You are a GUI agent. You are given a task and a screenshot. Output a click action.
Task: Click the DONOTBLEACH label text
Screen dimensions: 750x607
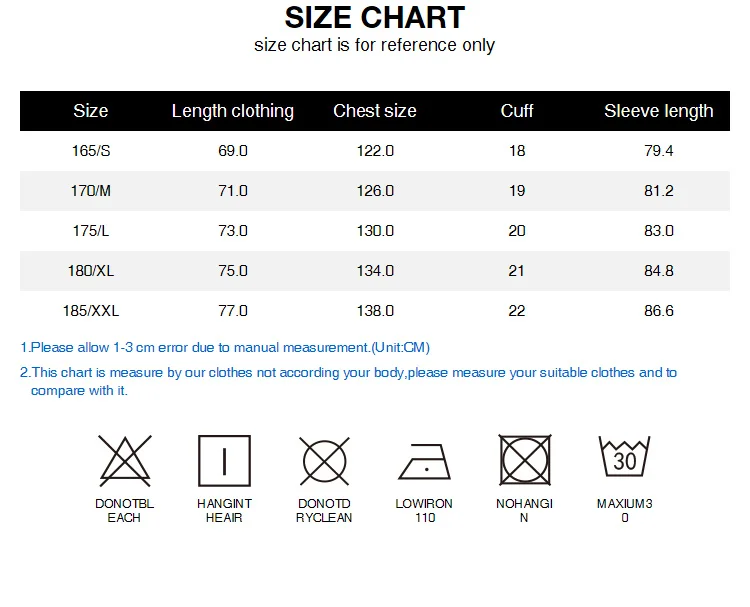pyautogui.click(x=124, y=510)
